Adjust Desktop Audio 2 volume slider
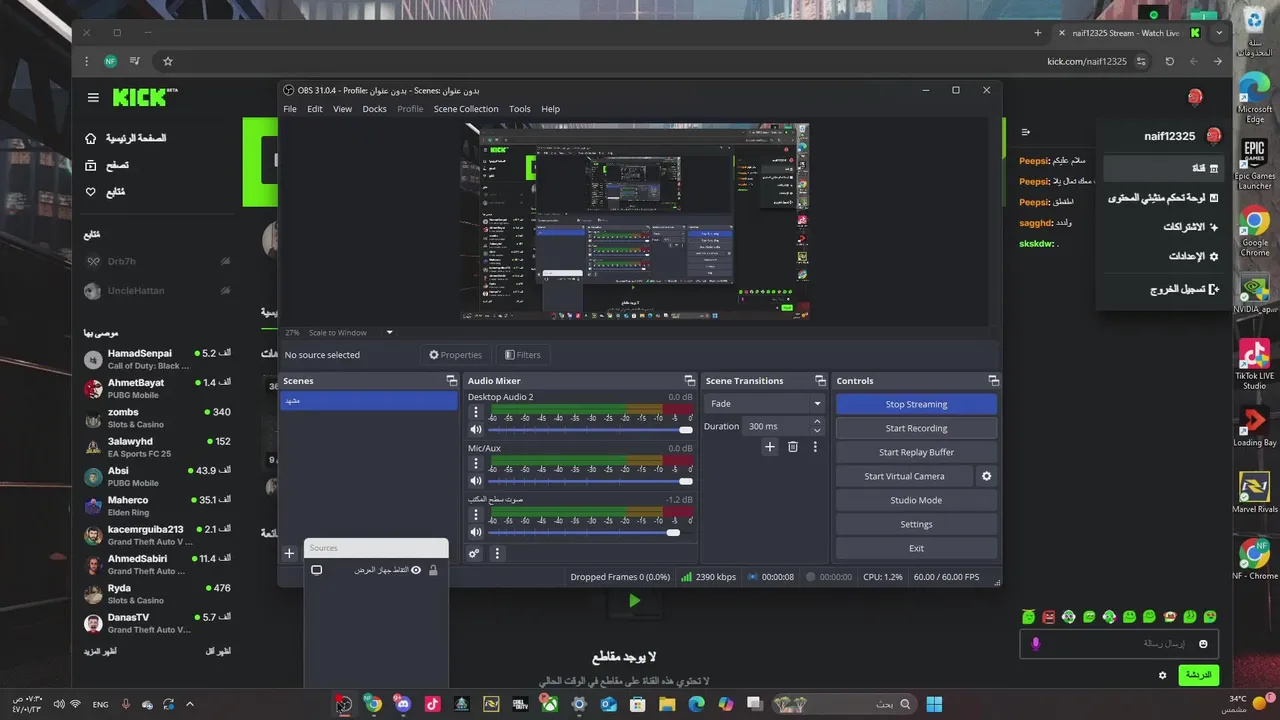The image size is (1280, 720). (591, 430)
